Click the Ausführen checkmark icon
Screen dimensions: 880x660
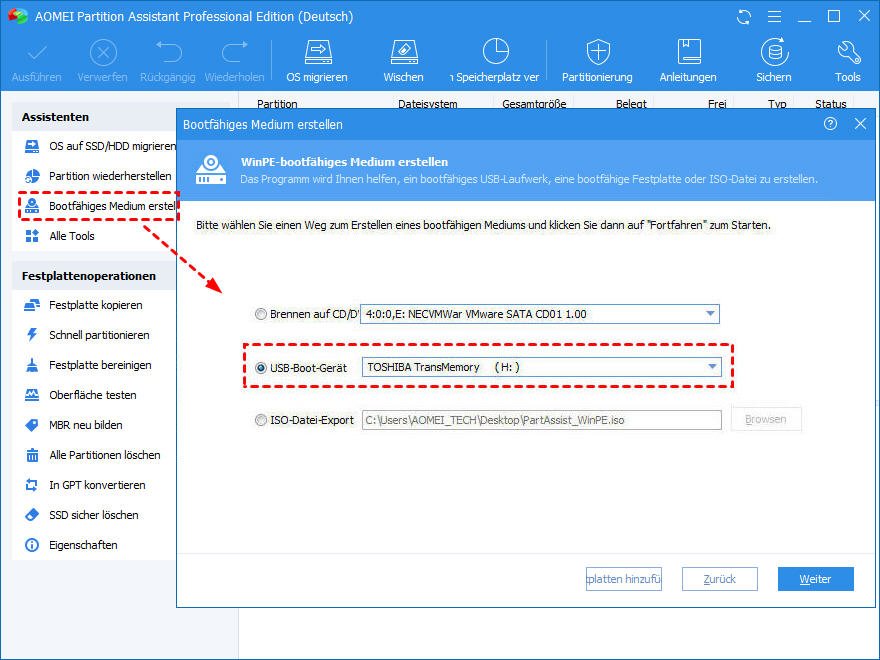pyautogui.click(x=37, y=54)
